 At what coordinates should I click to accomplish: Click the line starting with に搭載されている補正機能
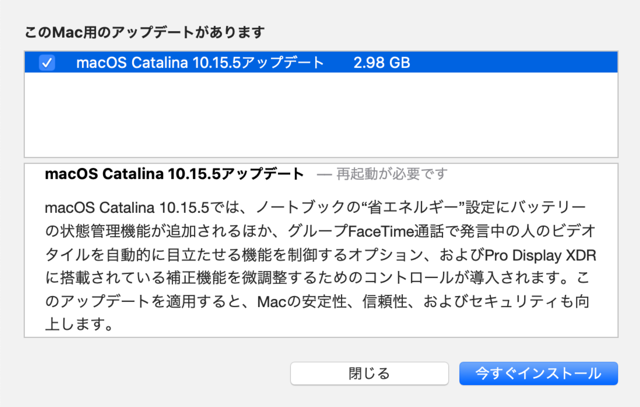318,278
